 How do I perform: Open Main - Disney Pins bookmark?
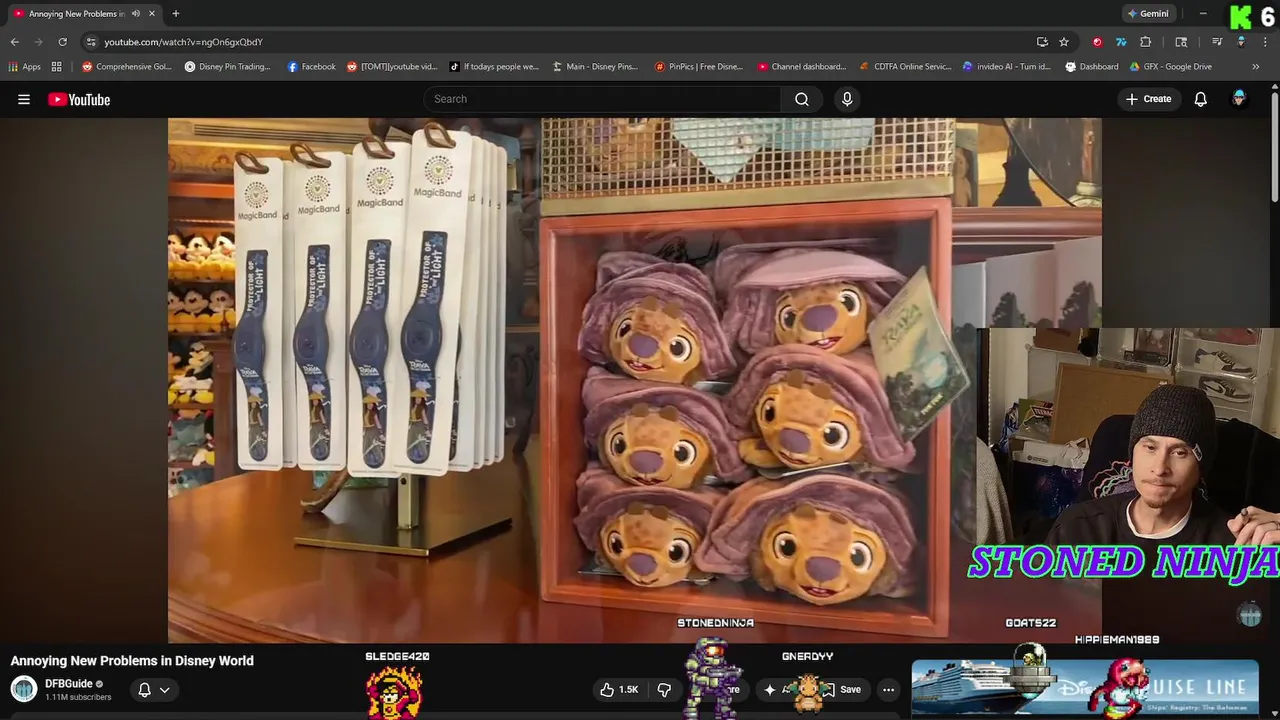click(596, 67)
